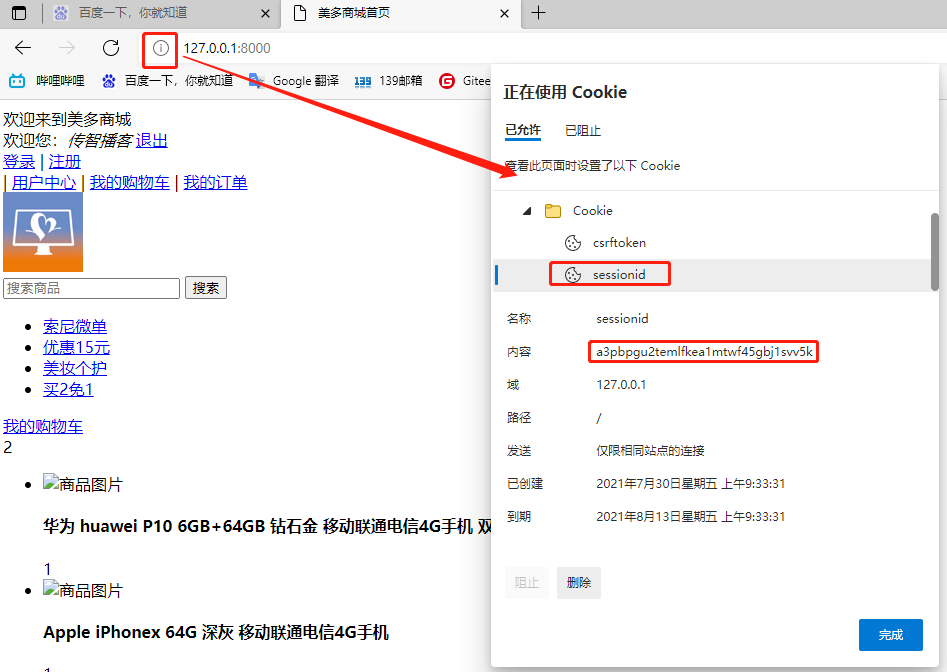Select the 美多商城首页 browser tab
Image resolution: width=947 pixels, height=672 pixels.
click(x=400, y=13)
